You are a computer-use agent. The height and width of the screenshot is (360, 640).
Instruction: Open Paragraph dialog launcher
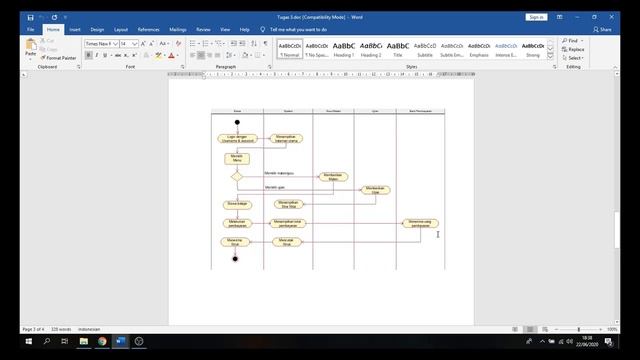(270, 67)
